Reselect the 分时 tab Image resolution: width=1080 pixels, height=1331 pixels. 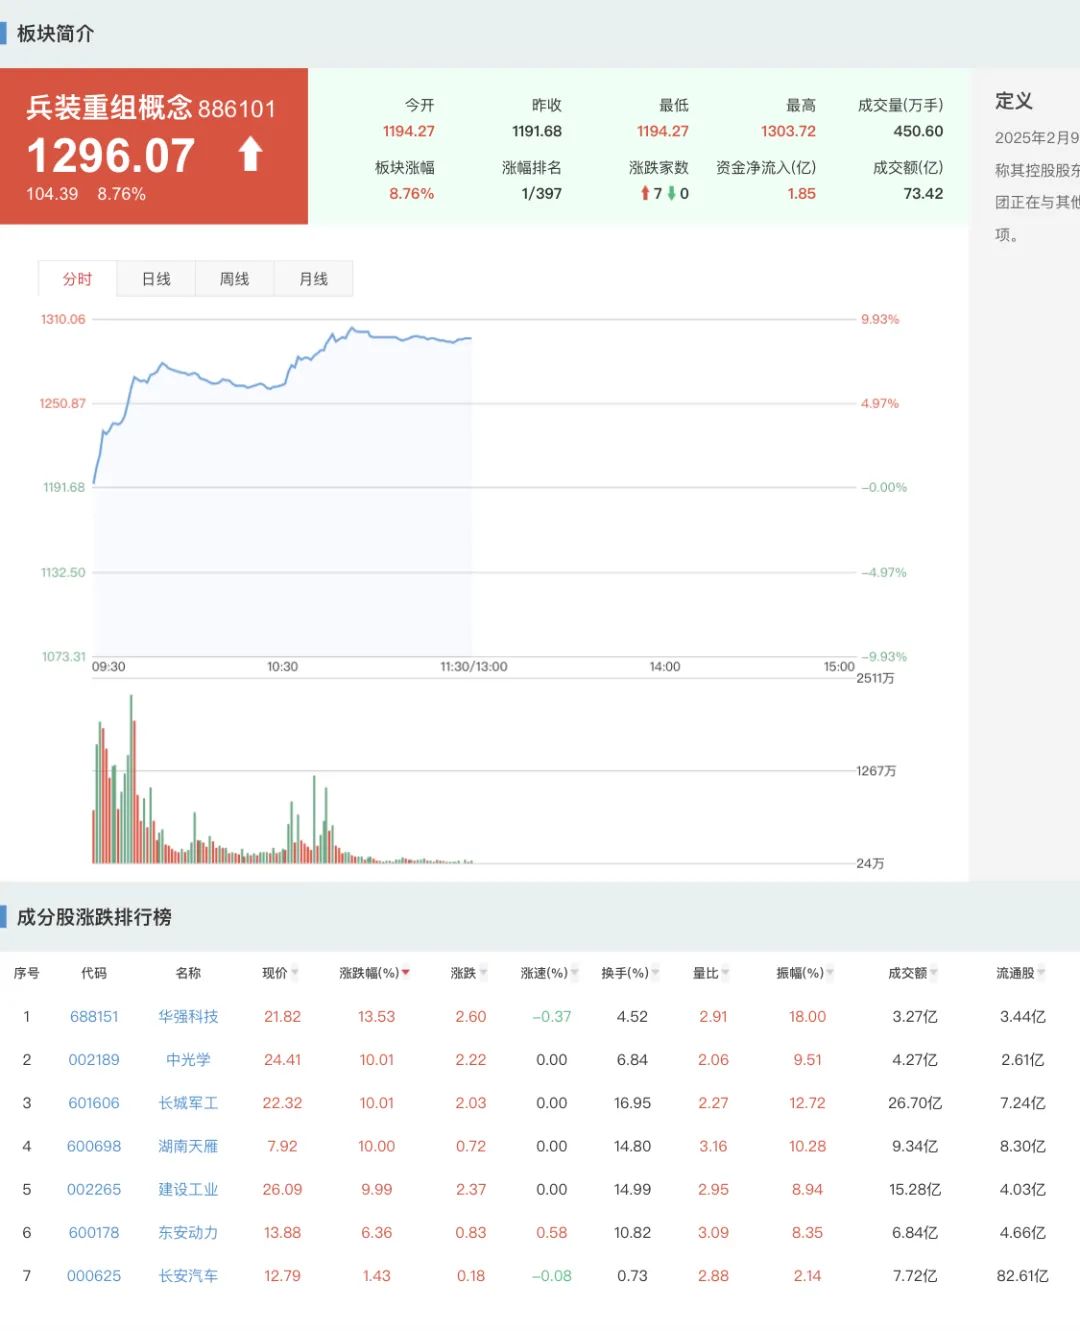coord(78,278)
